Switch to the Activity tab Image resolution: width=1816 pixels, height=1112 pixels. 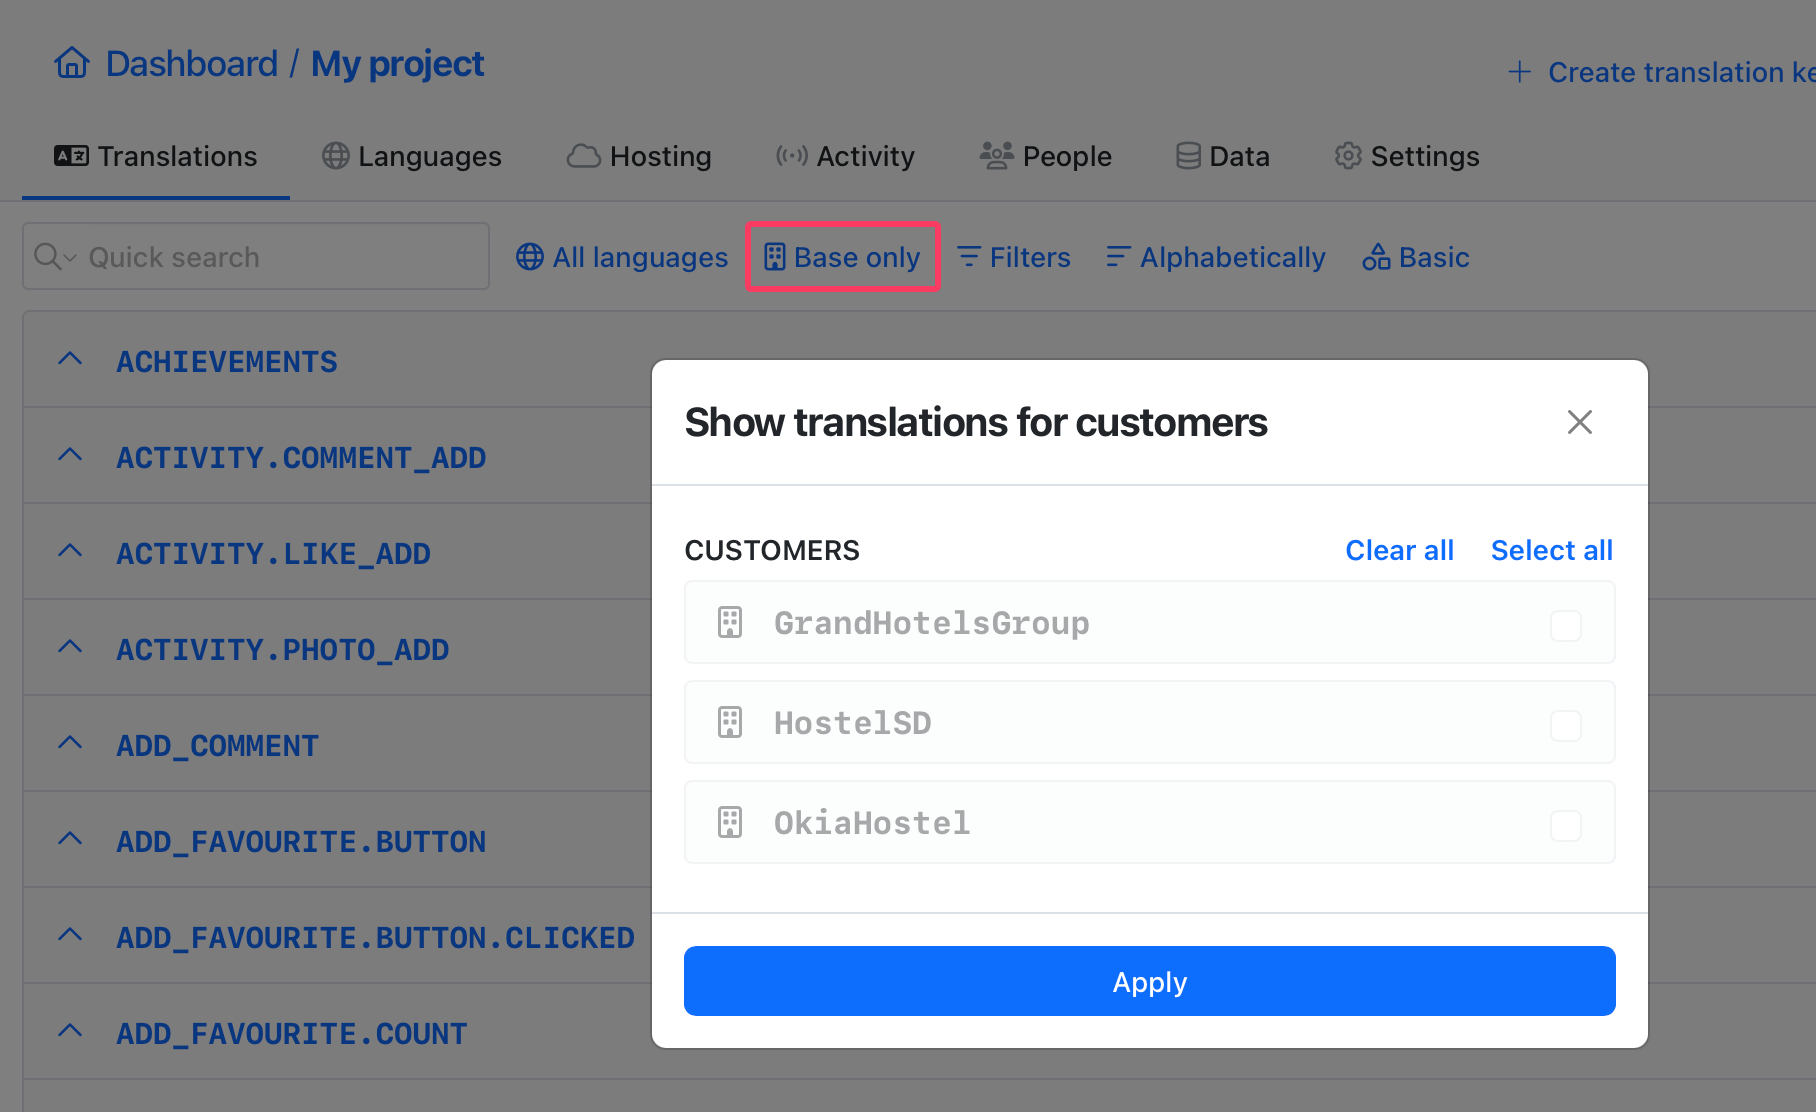pos(845,156)
